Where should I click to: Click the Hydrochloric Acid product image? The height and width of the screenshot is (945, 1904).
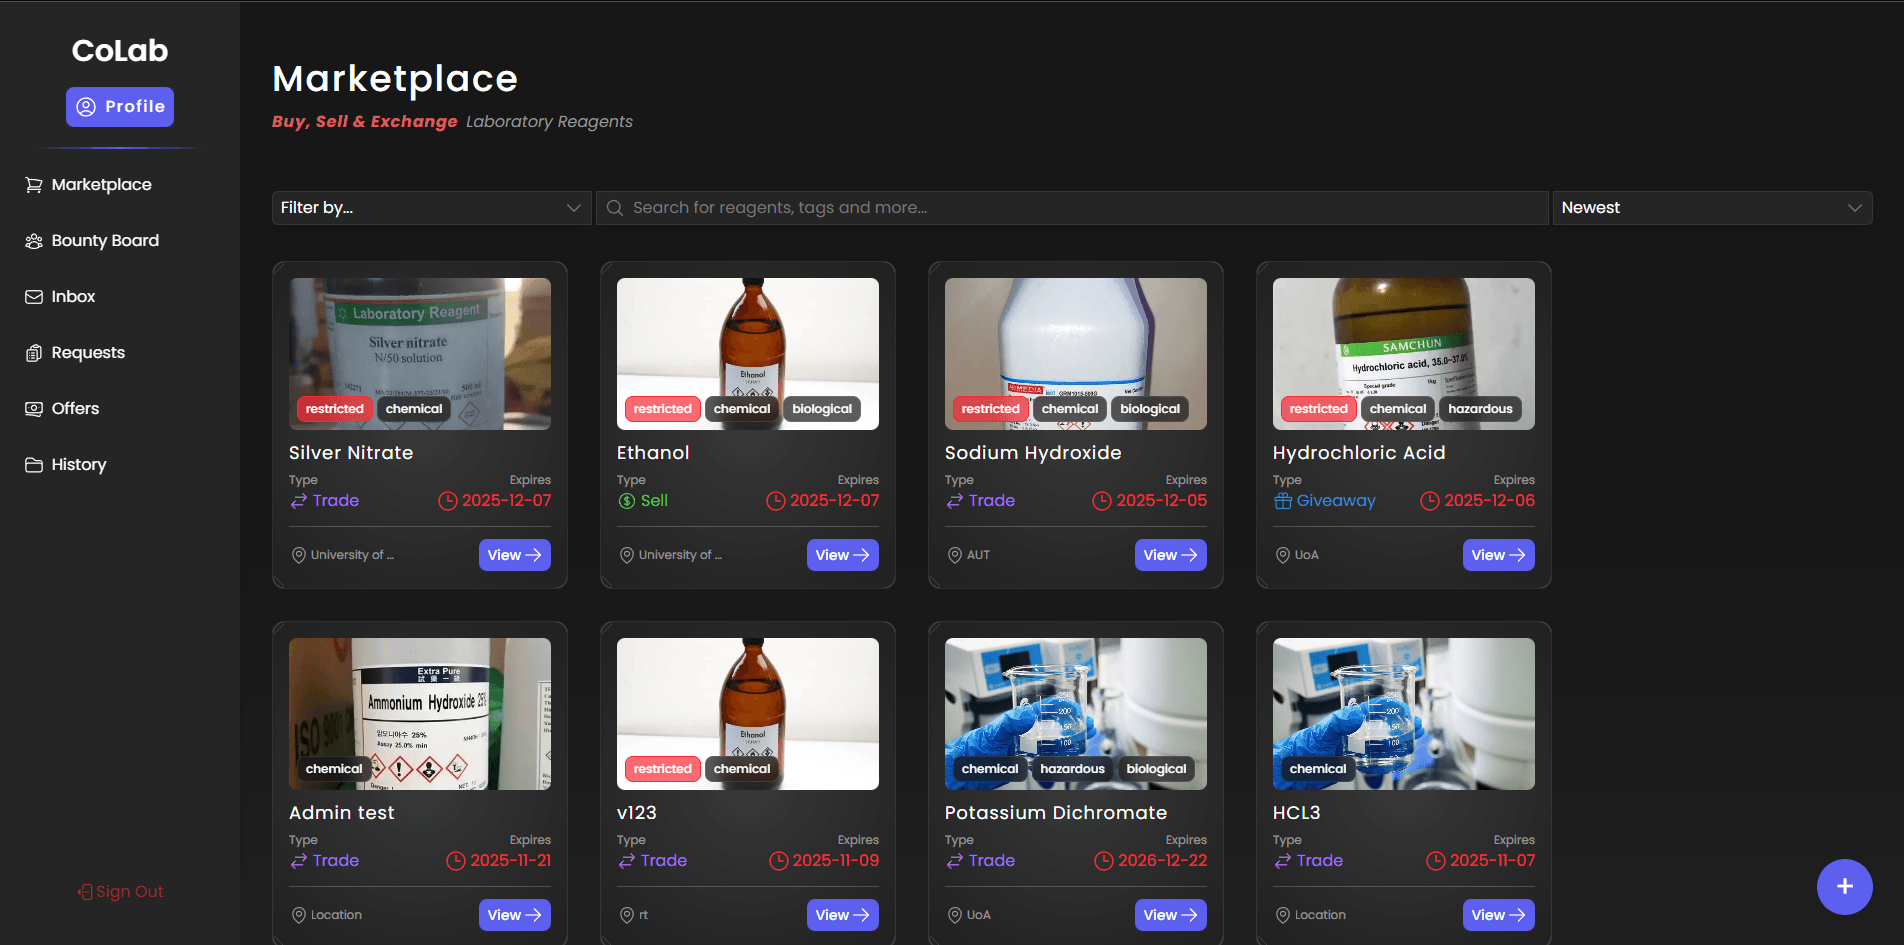[x=1403, y=340]
